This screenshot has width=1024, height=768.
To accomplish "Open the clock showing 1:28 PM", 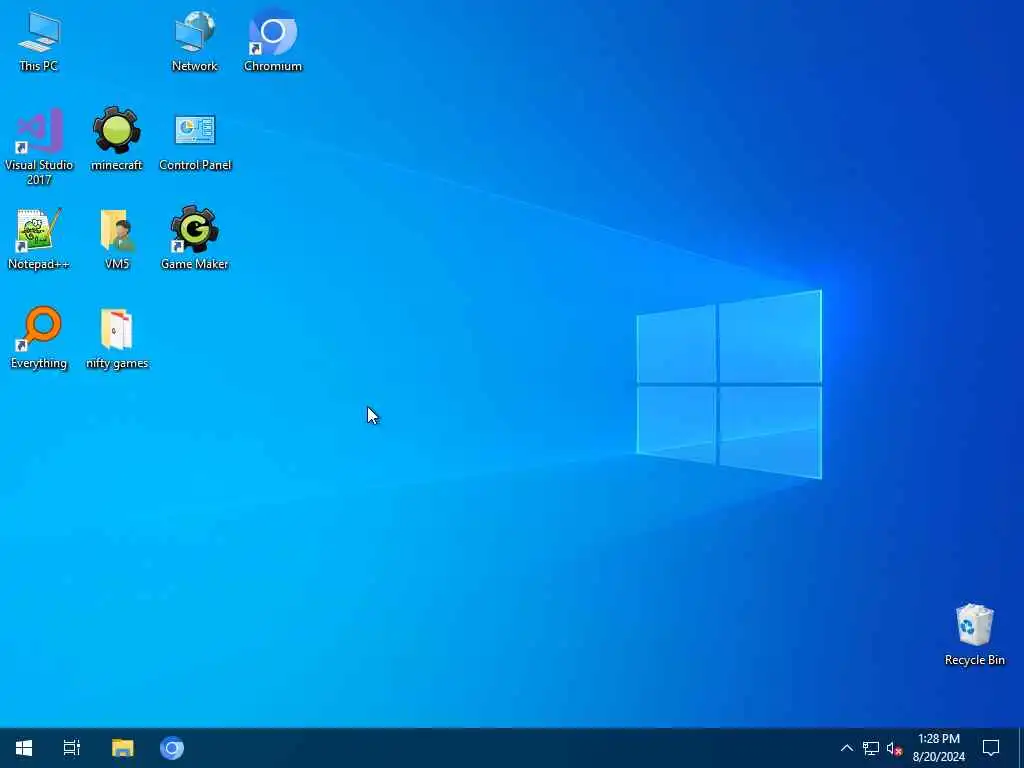I will click(938, 748).
